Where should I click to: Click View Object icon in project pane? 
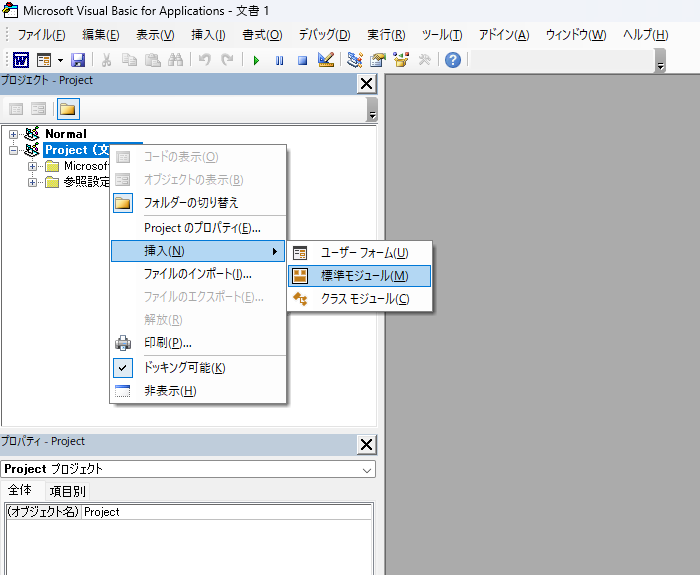tap(38, 108)
